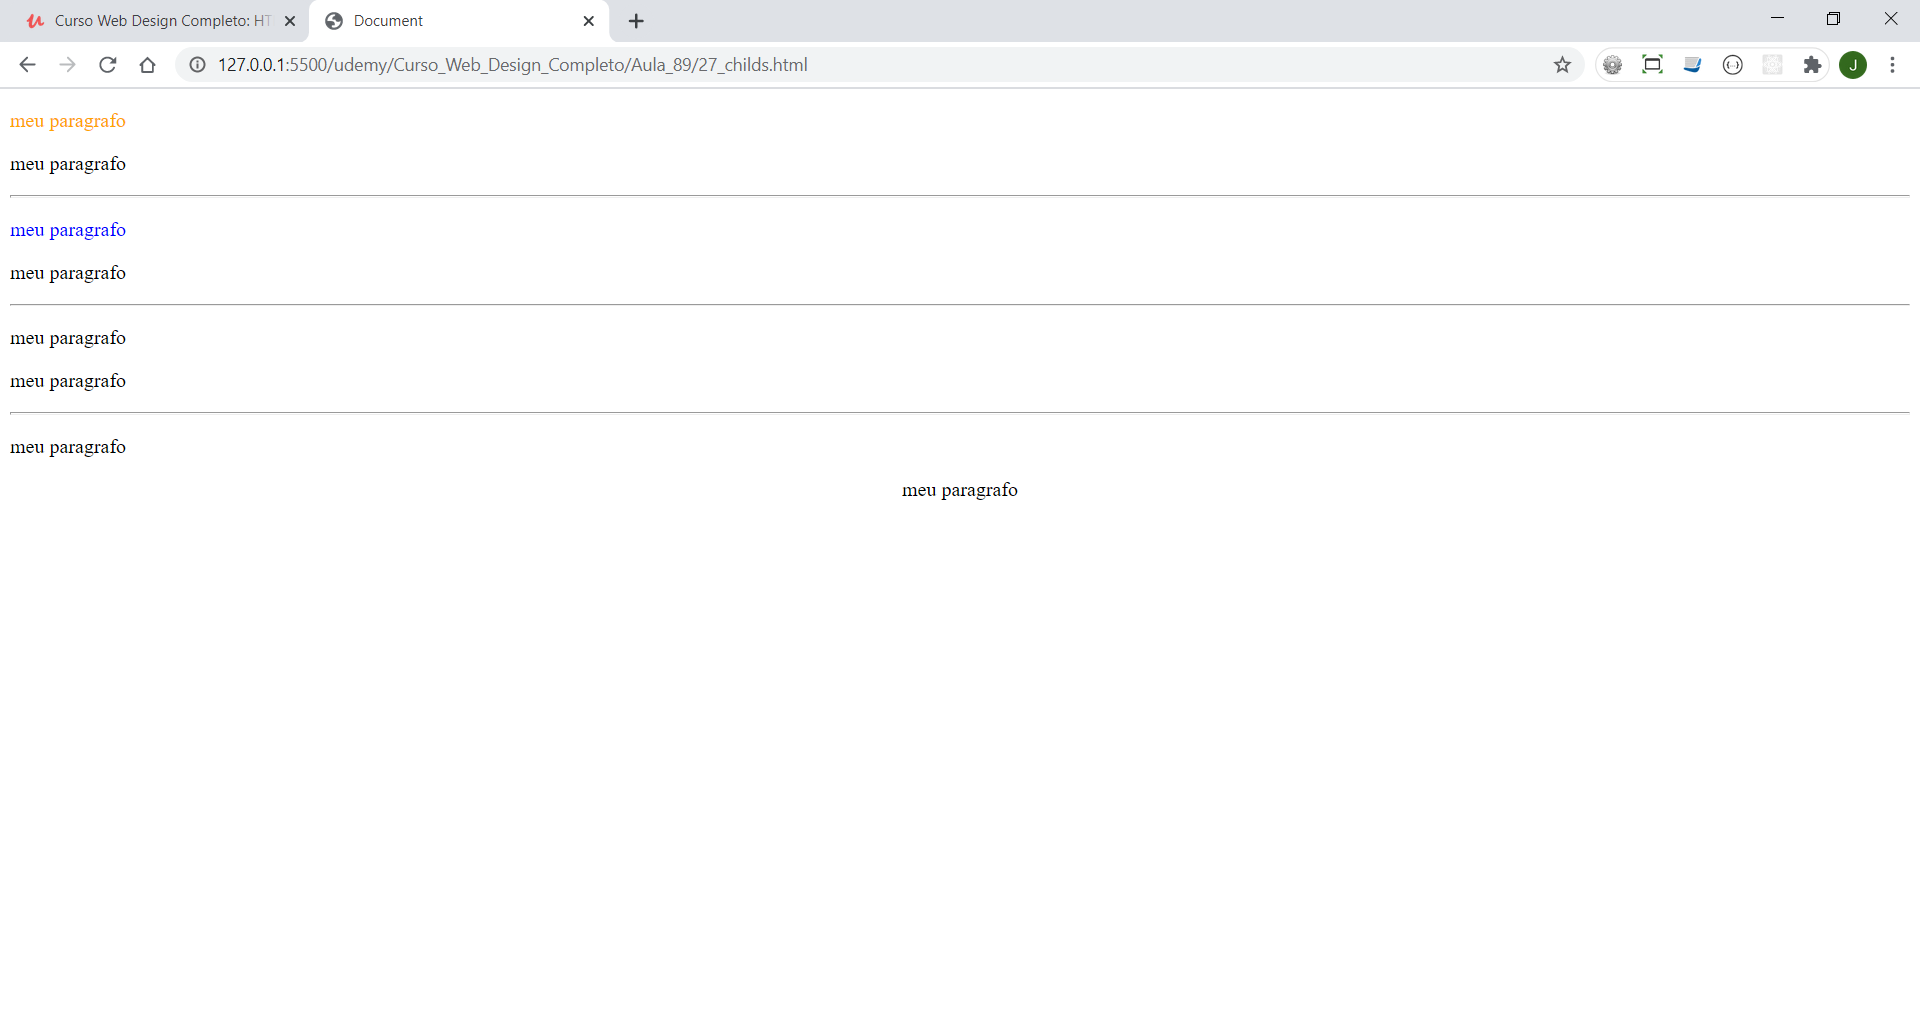The width and height of the screenshot is (1920, 1030).
Task: Go back to the previous page
Action: point(27,65)
